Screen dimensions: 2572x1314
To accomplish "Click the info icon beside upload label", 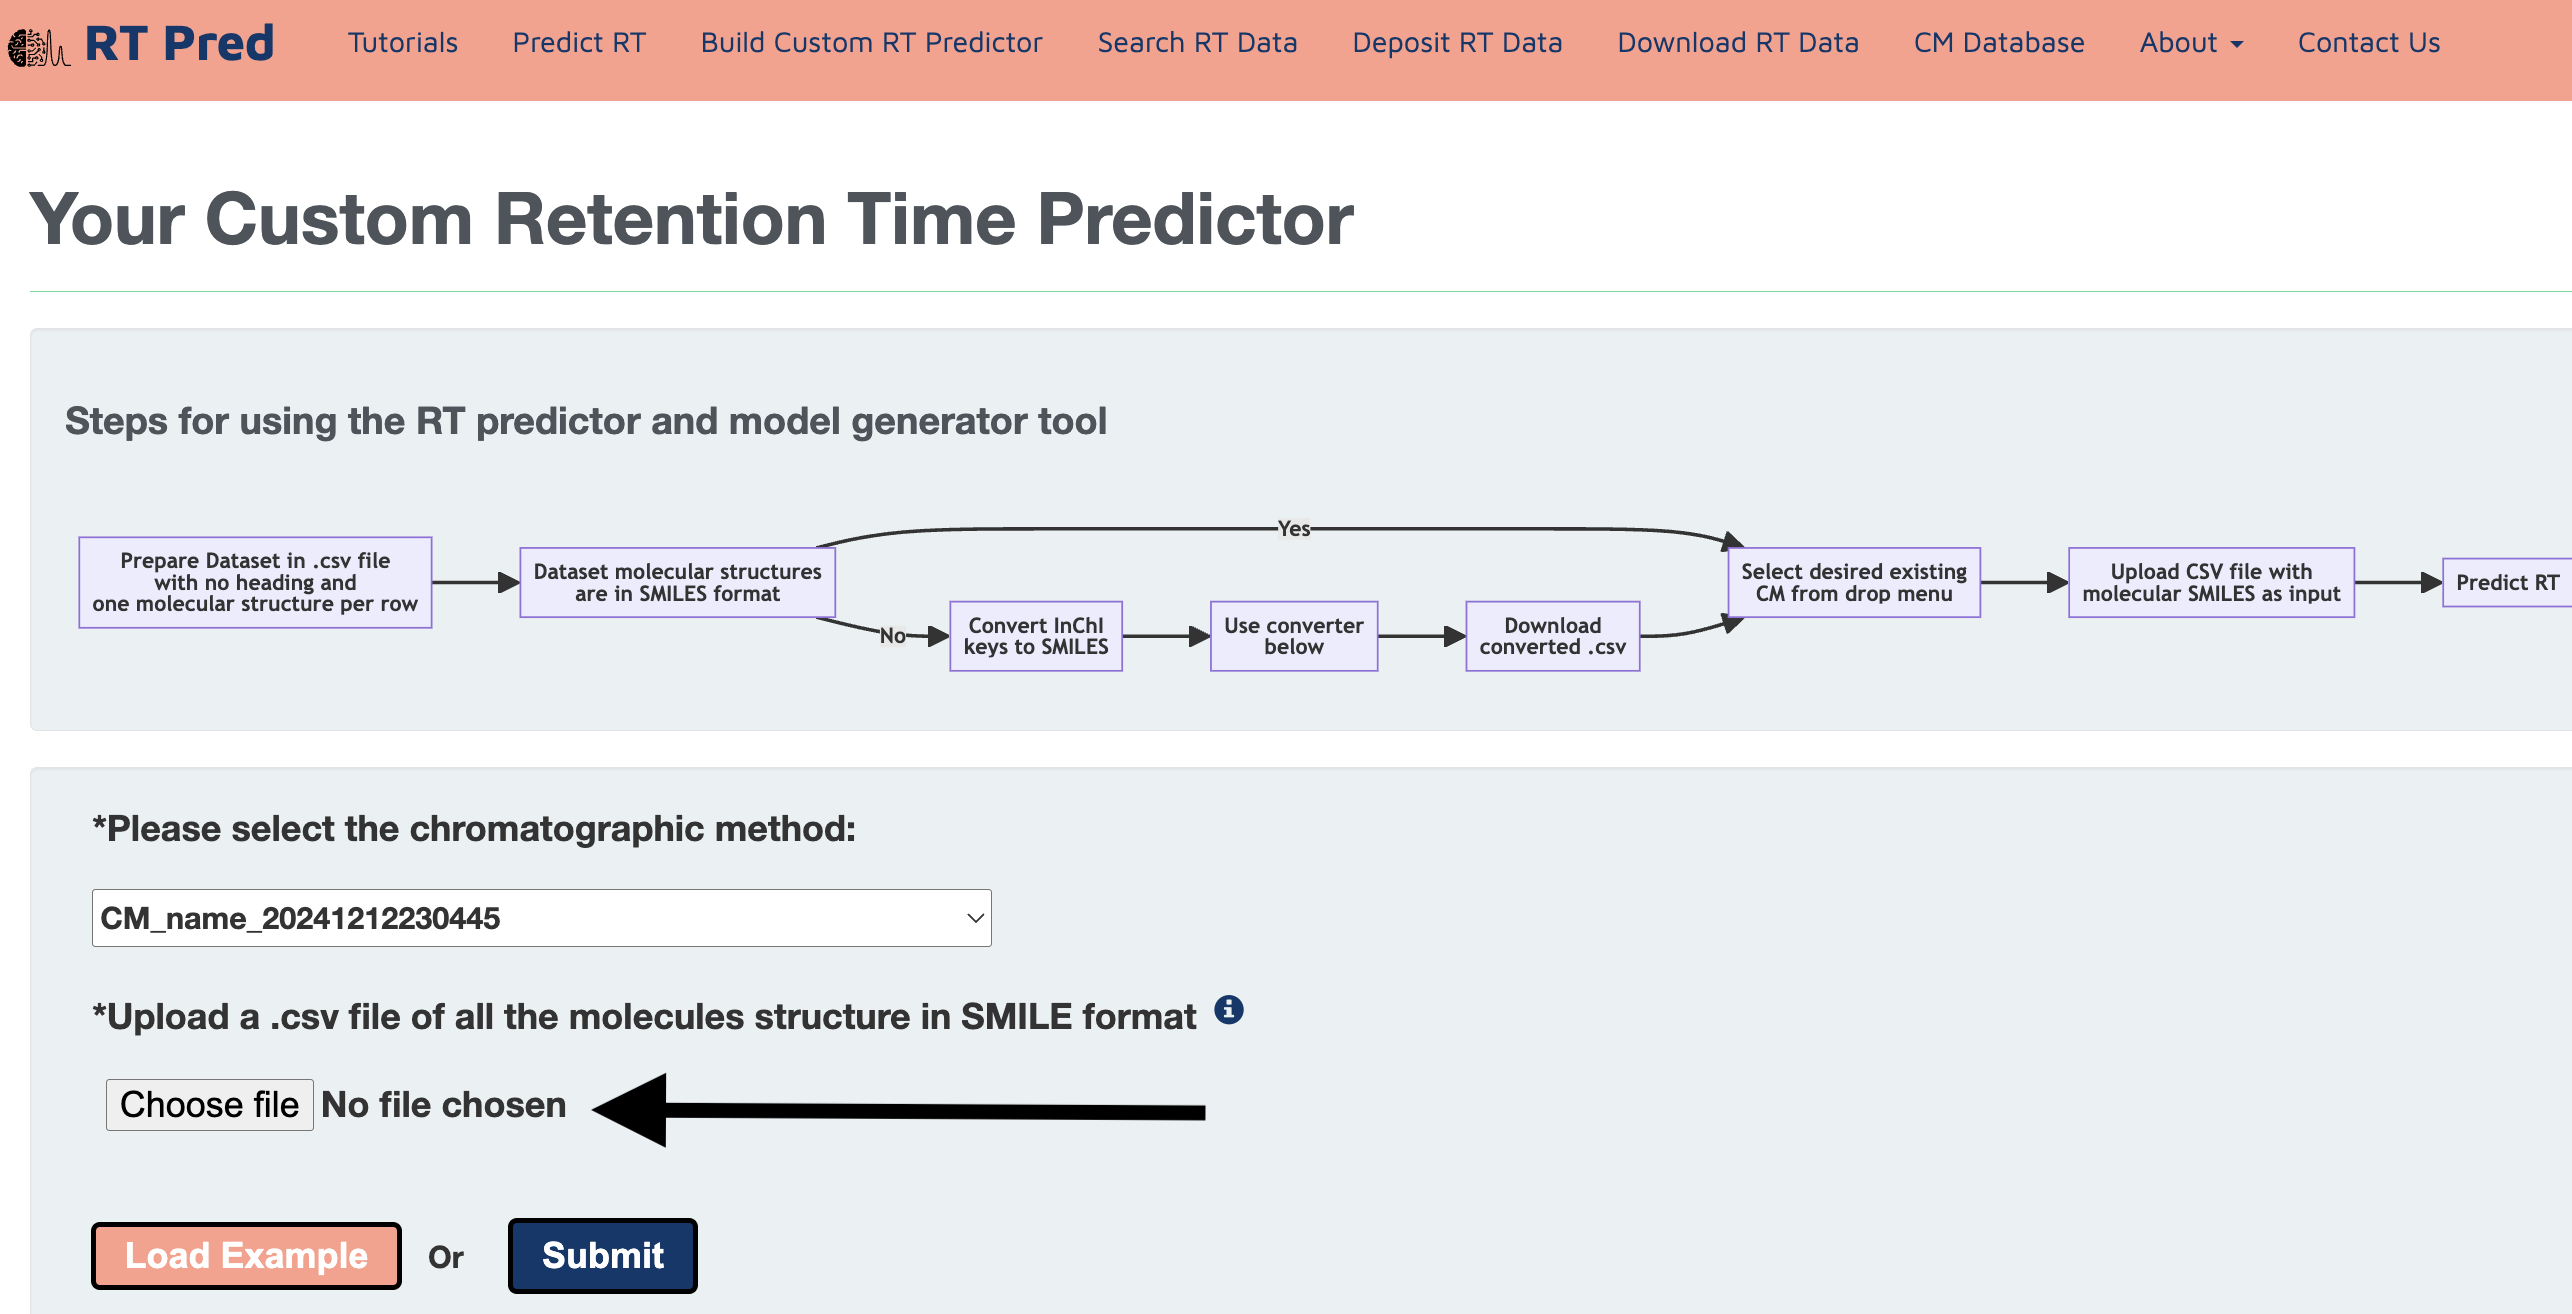I will coord(1229,1010).
